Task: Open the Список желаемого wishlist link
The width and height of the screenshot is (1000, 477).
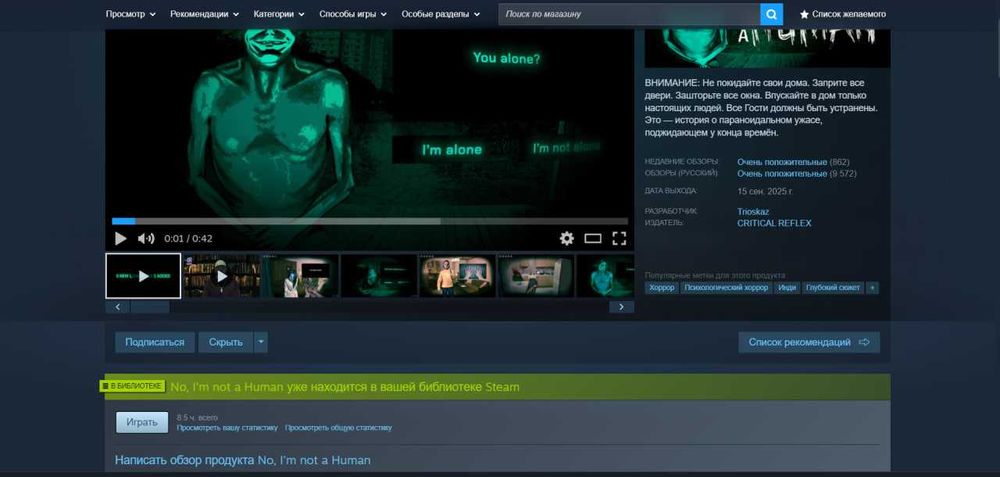Action: pos(842,14)
